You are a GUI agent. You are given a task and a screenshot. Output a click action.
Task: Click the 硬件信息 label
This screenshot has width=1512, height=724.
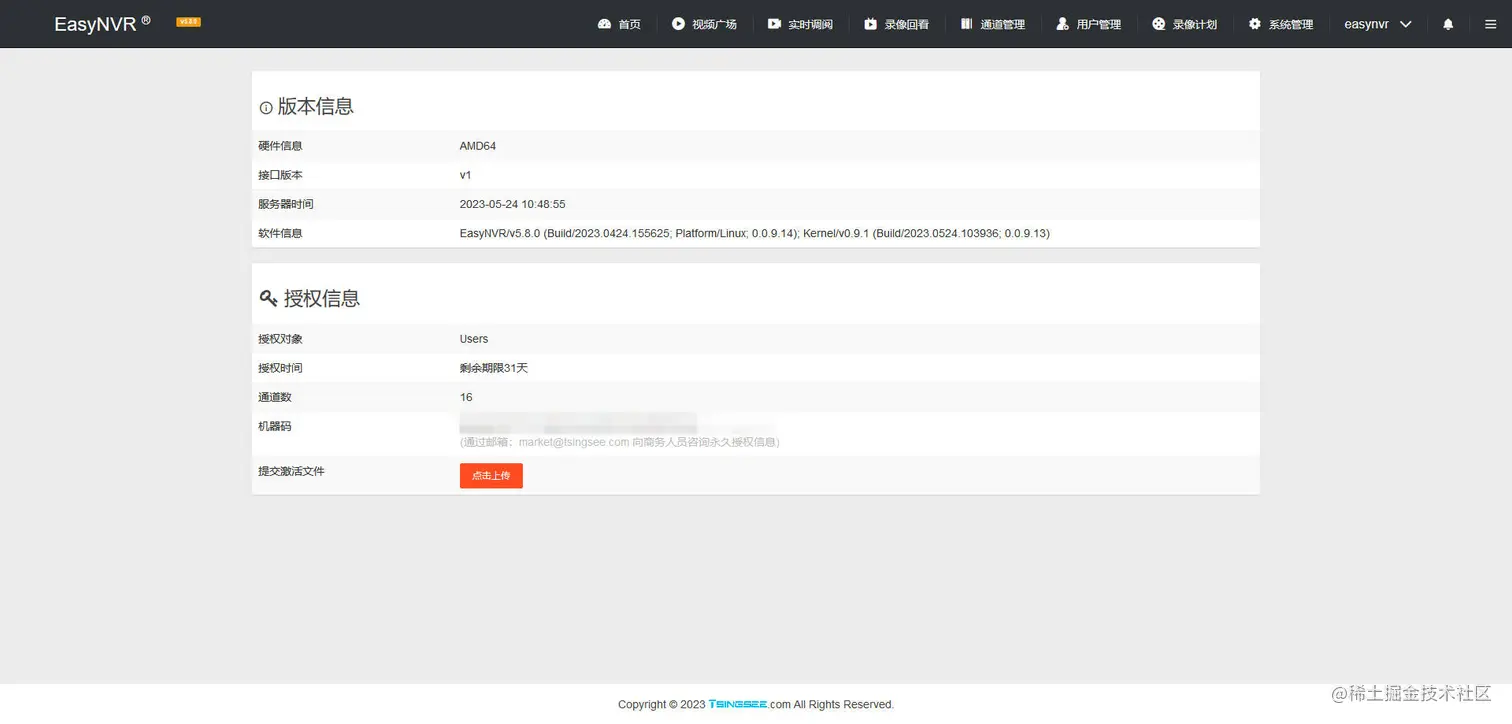[x=280, y=146]
